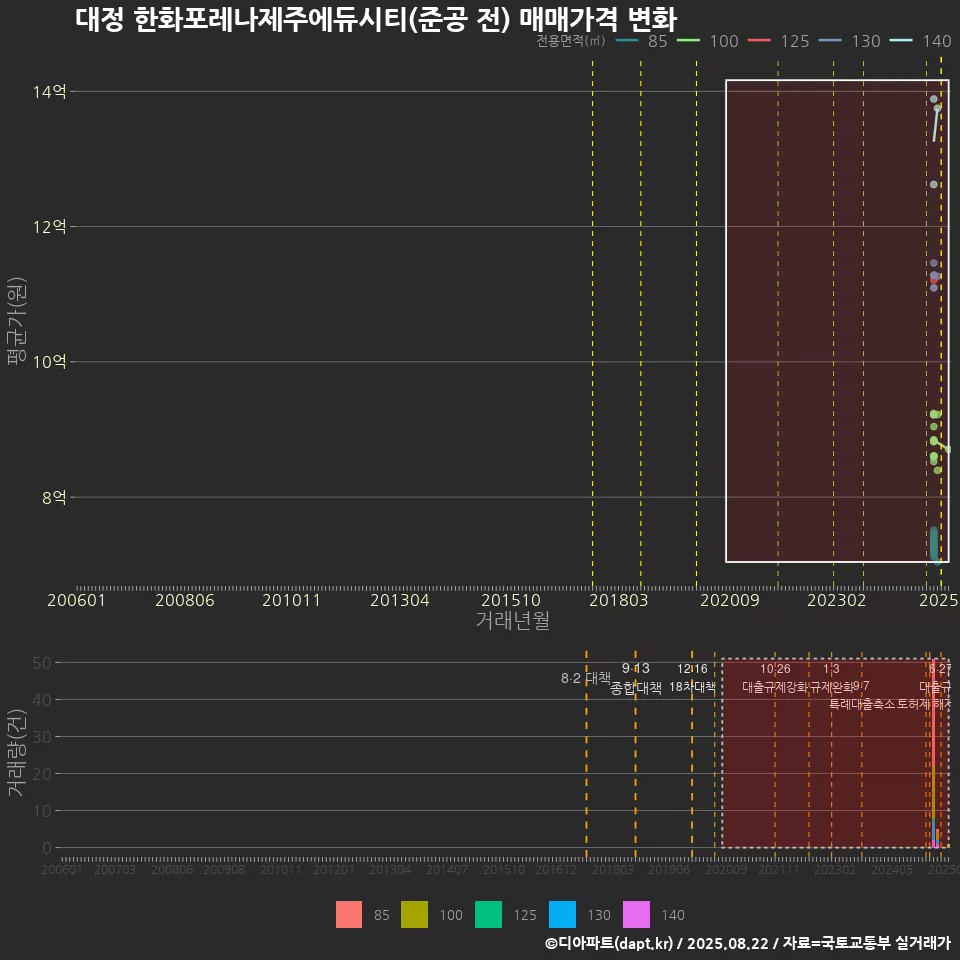Screen dimensions: 960x960
Task: Click the salmon 85 swatch in bottom legend
Action: point(349,915)
